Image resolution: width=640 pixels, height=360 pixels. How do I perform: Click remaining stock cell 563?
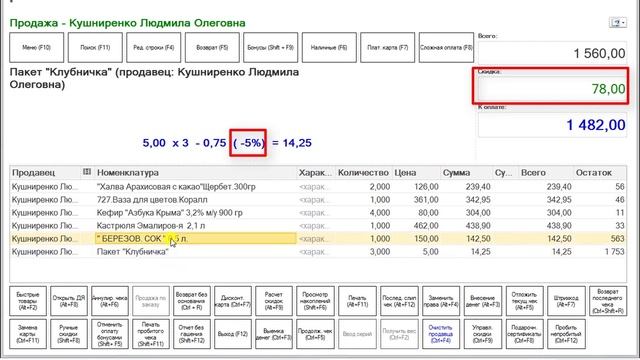pos(617,238)
